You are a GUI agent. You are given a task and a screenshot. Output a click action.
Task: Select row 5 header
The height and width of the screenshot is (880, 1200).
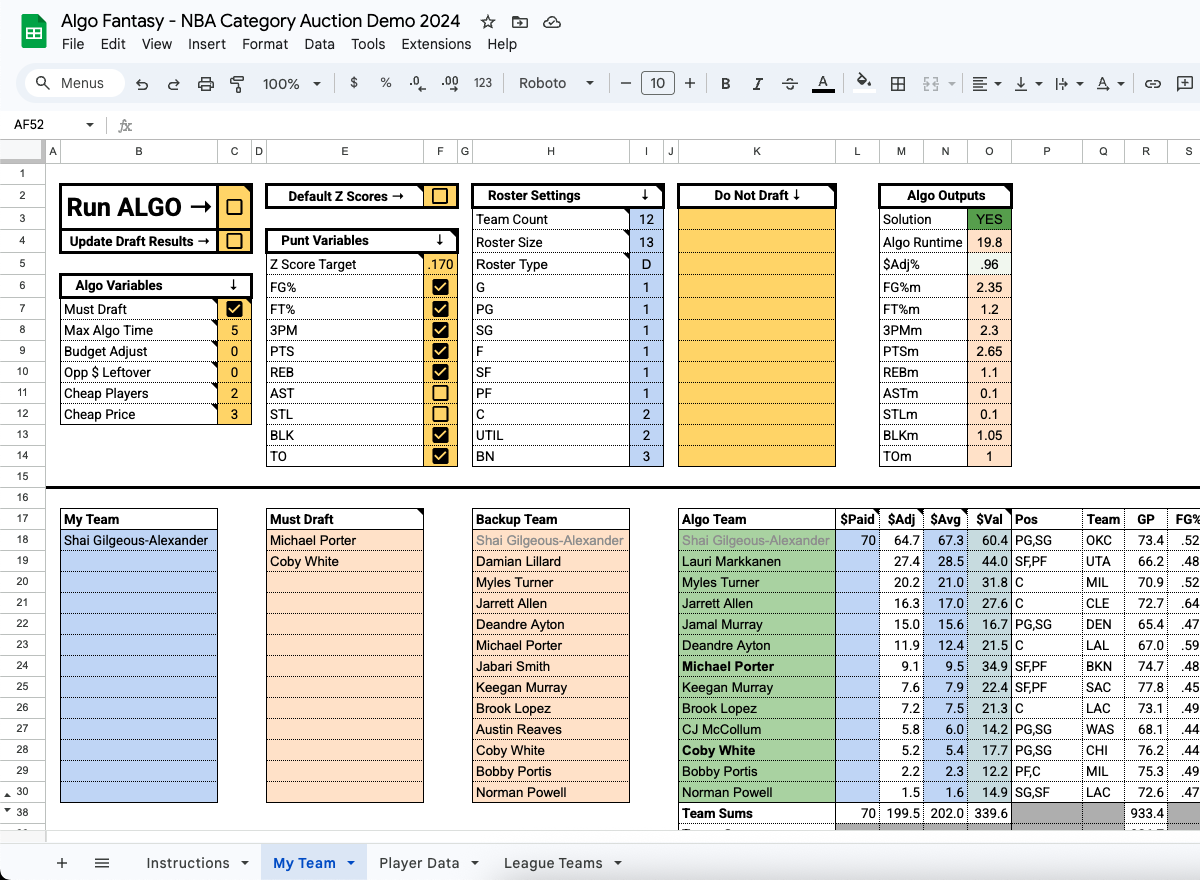[x=23, y=264]
